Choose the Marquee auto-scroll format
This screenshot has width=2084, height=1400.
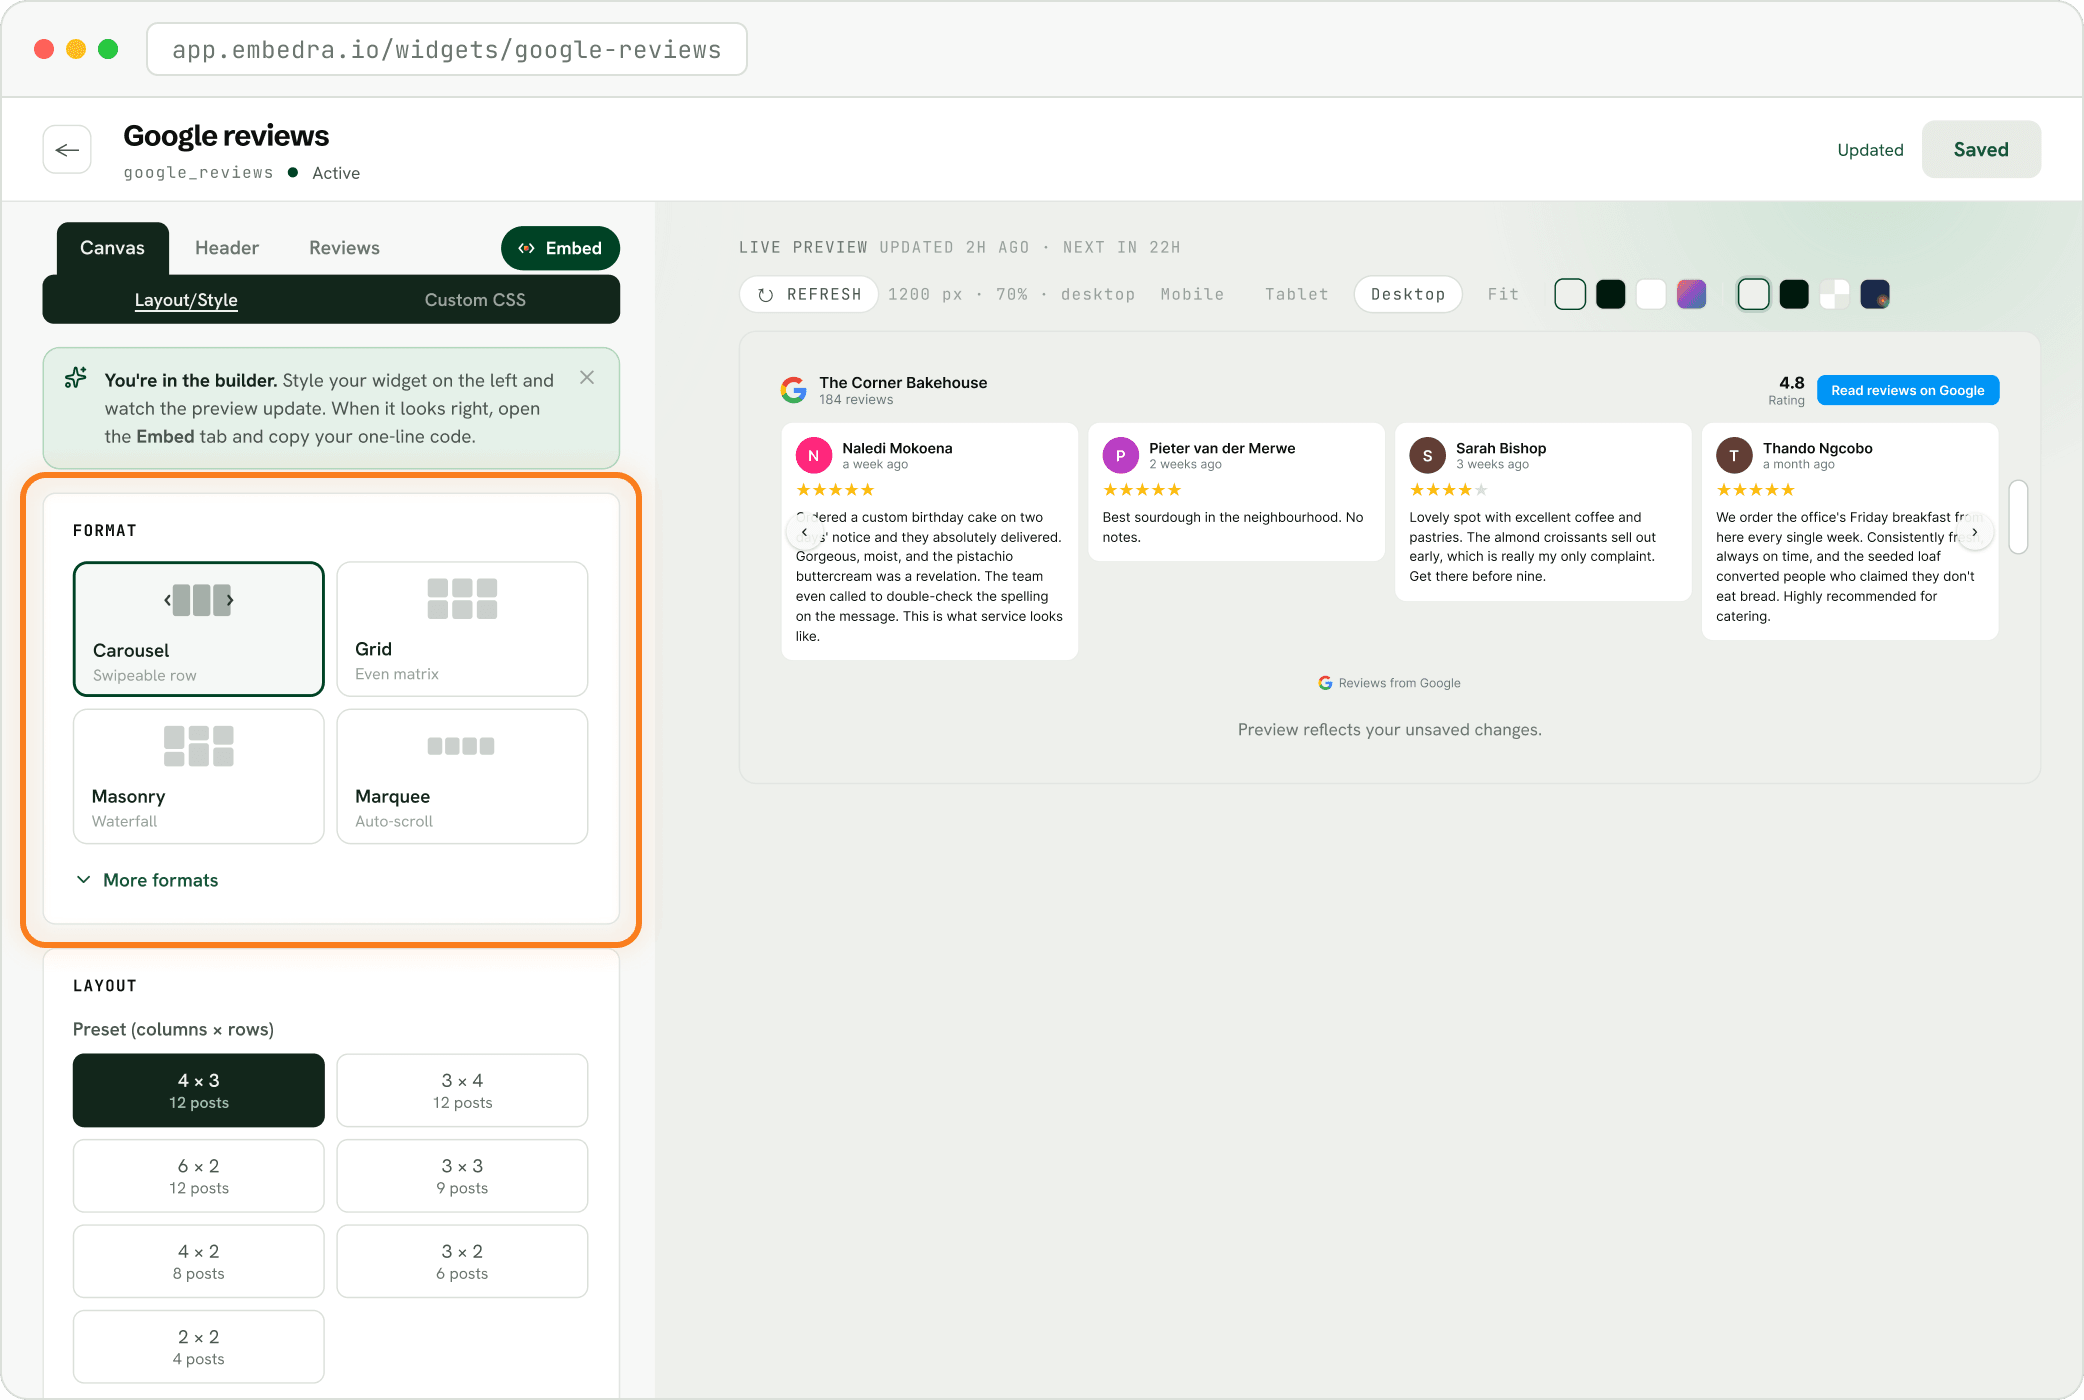[x=462, y=777]
